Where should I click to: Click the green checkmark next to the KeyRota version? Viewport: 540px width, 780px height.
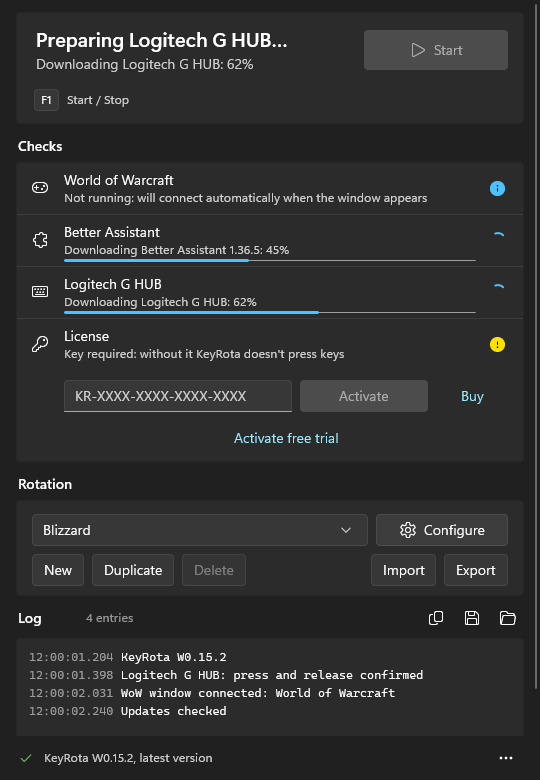pos(26,758)
